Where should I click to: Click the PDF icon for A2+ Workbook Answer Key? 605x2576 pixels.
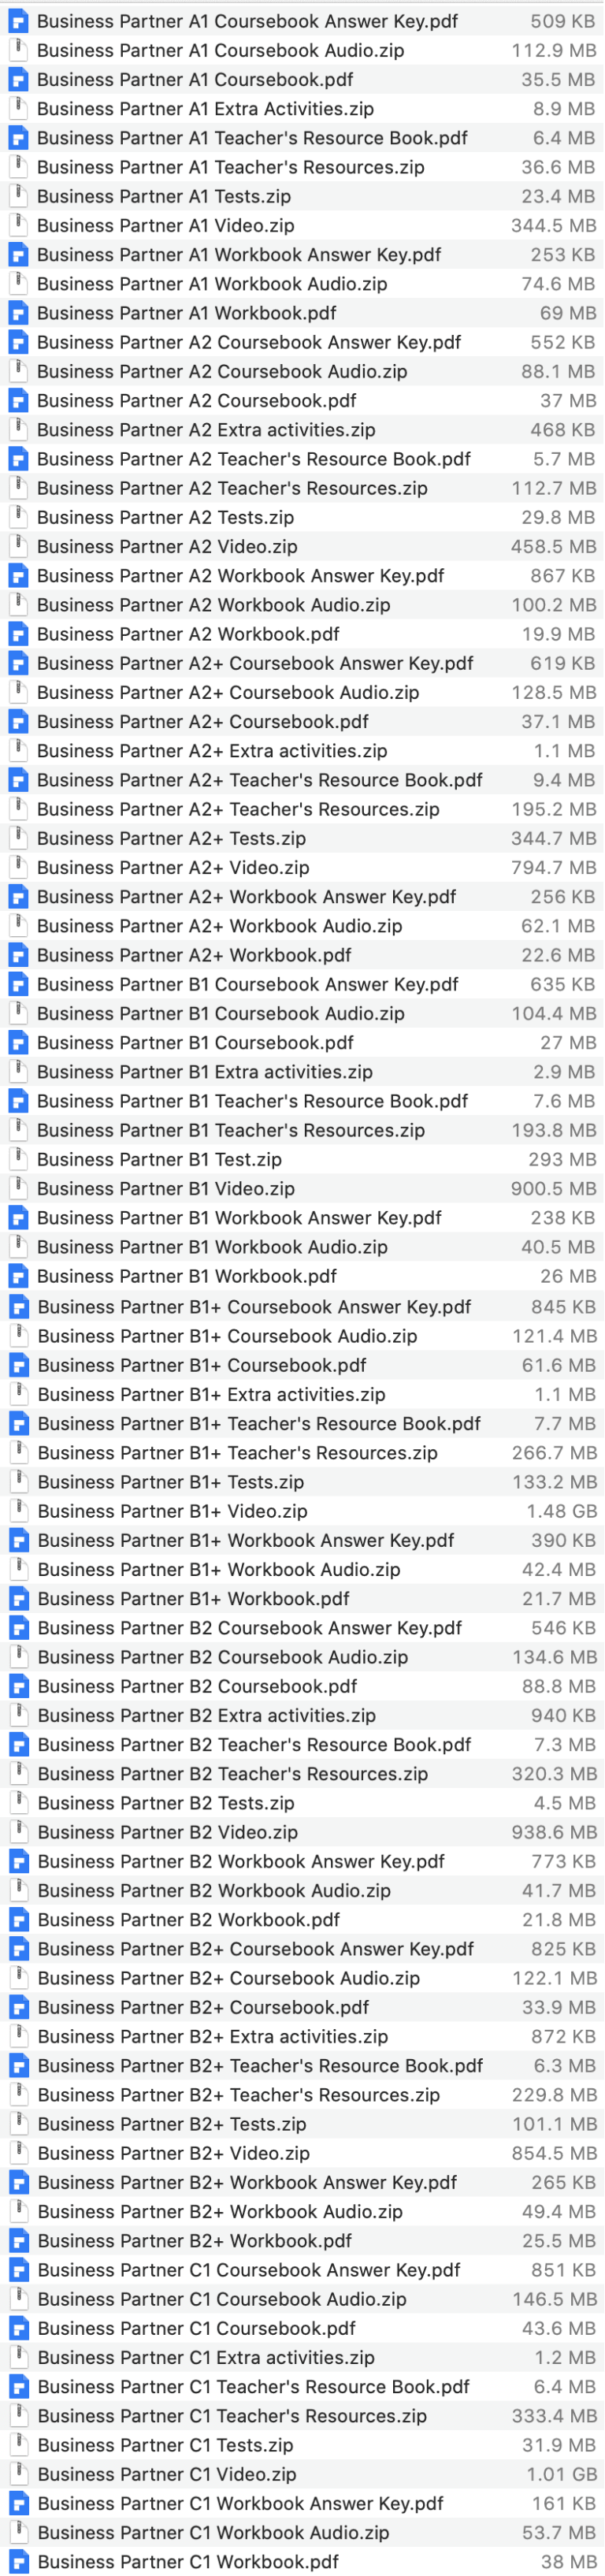click(18, 897)
